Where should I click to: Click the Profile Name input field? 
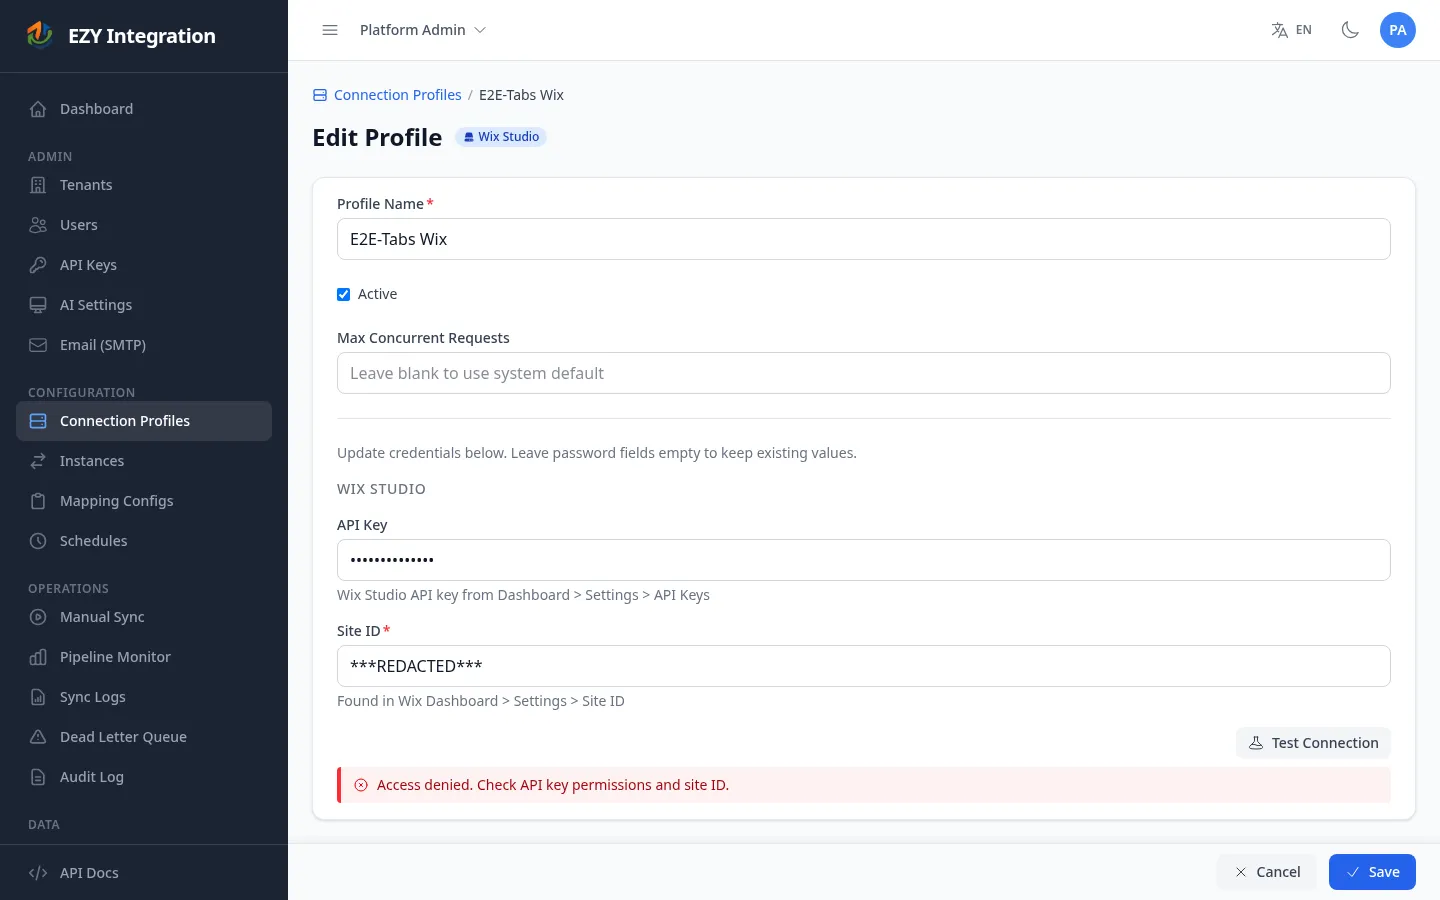(864, 239)
